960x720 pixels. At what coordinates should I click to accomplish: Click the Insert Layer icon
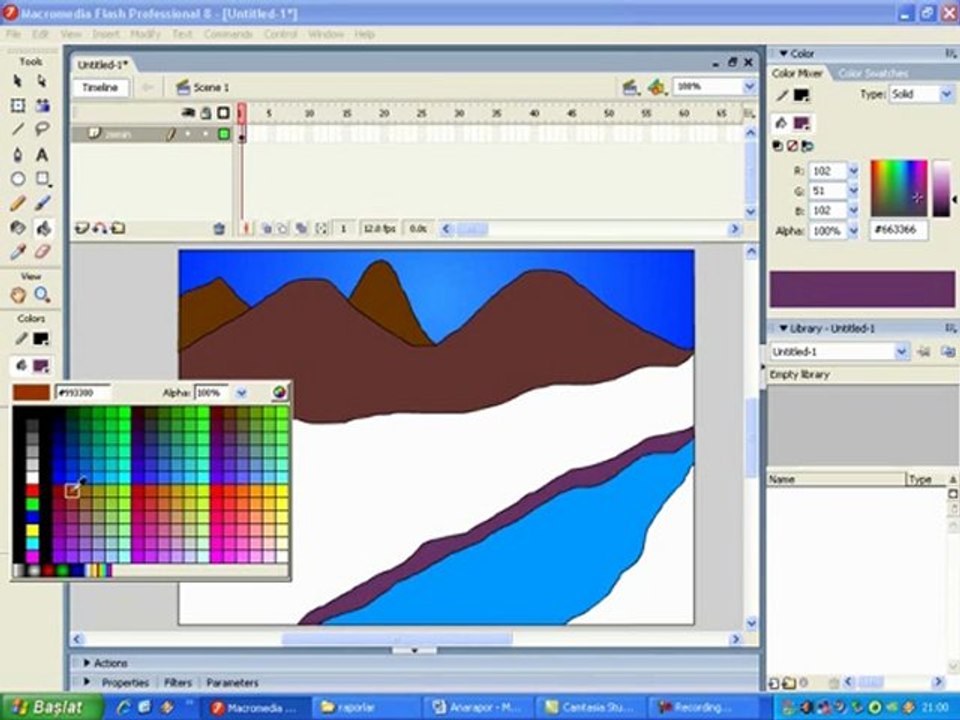click(x=81, y=228)
